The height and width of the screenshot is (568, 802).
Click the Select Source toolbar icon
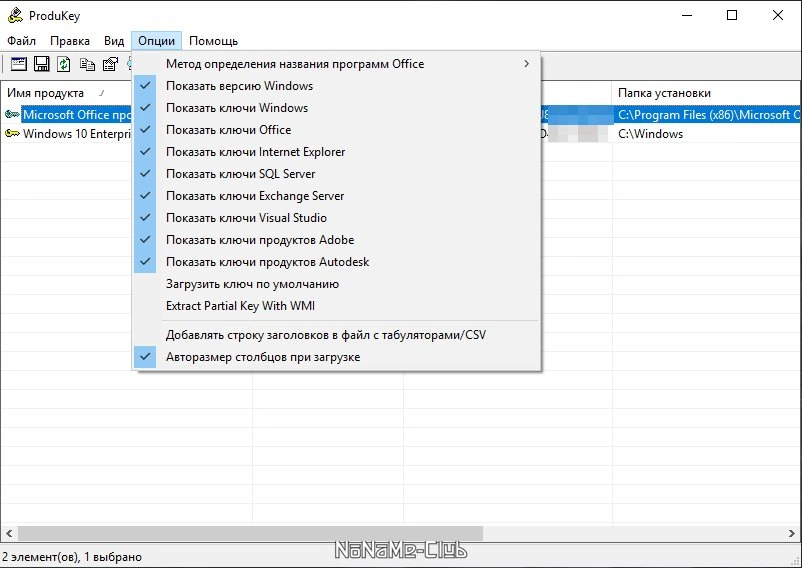[19, 64]
